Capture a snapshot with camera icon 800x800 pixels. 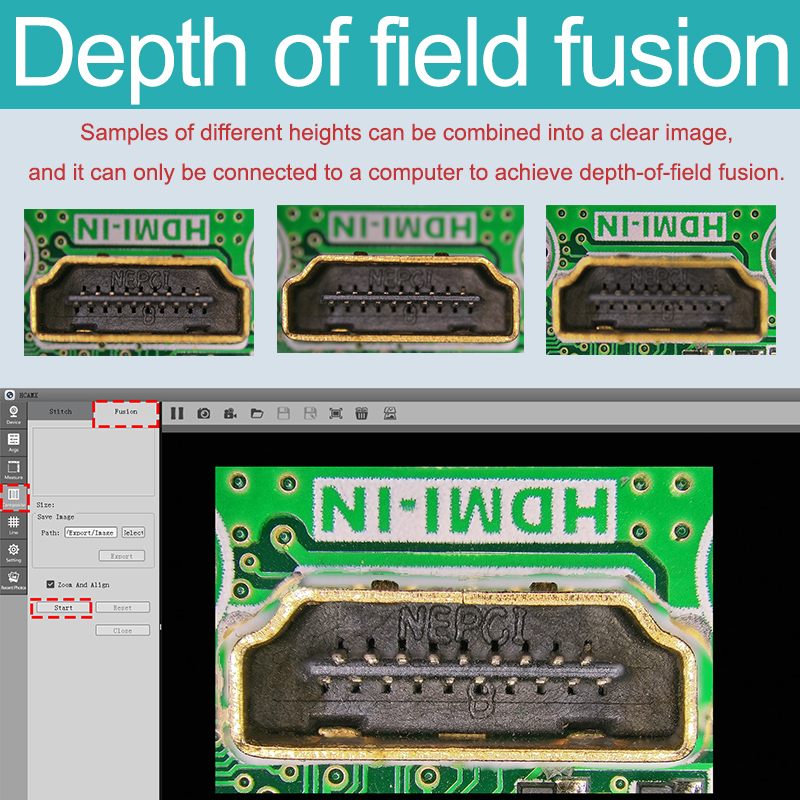click(204, 413)
